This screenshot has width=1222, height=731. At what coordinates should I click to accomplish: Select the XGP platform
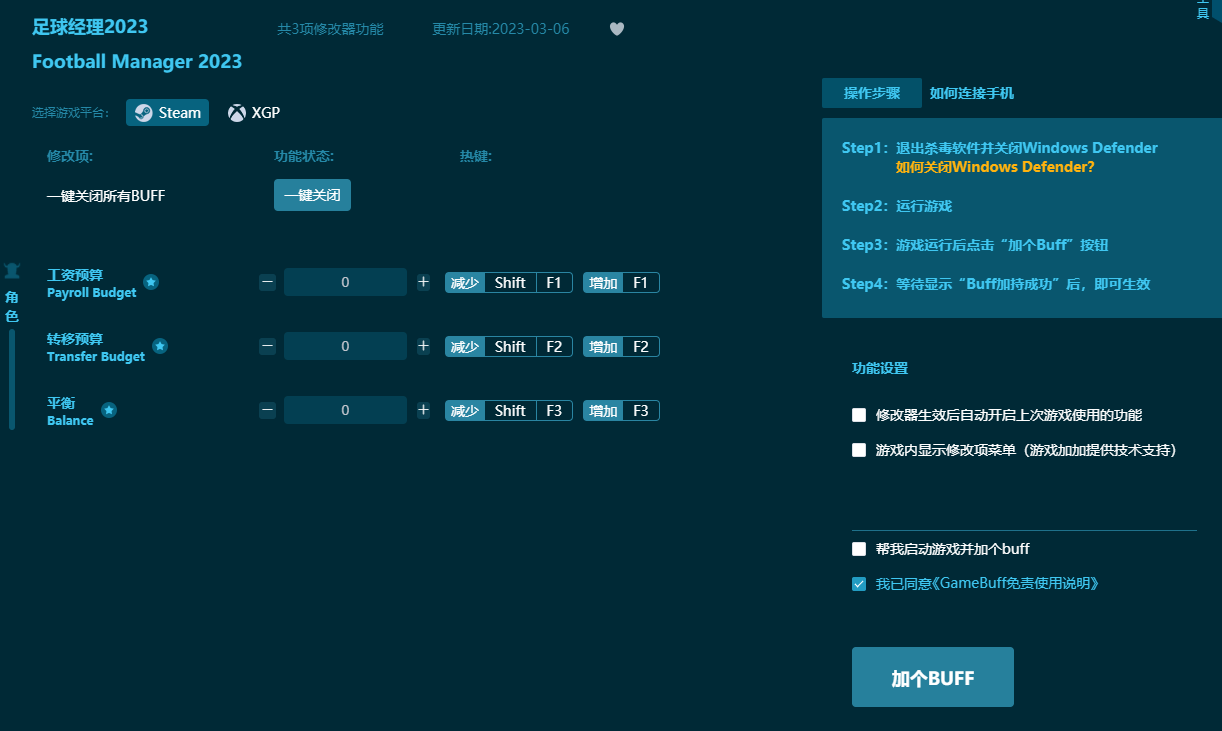tap(254, 113)
